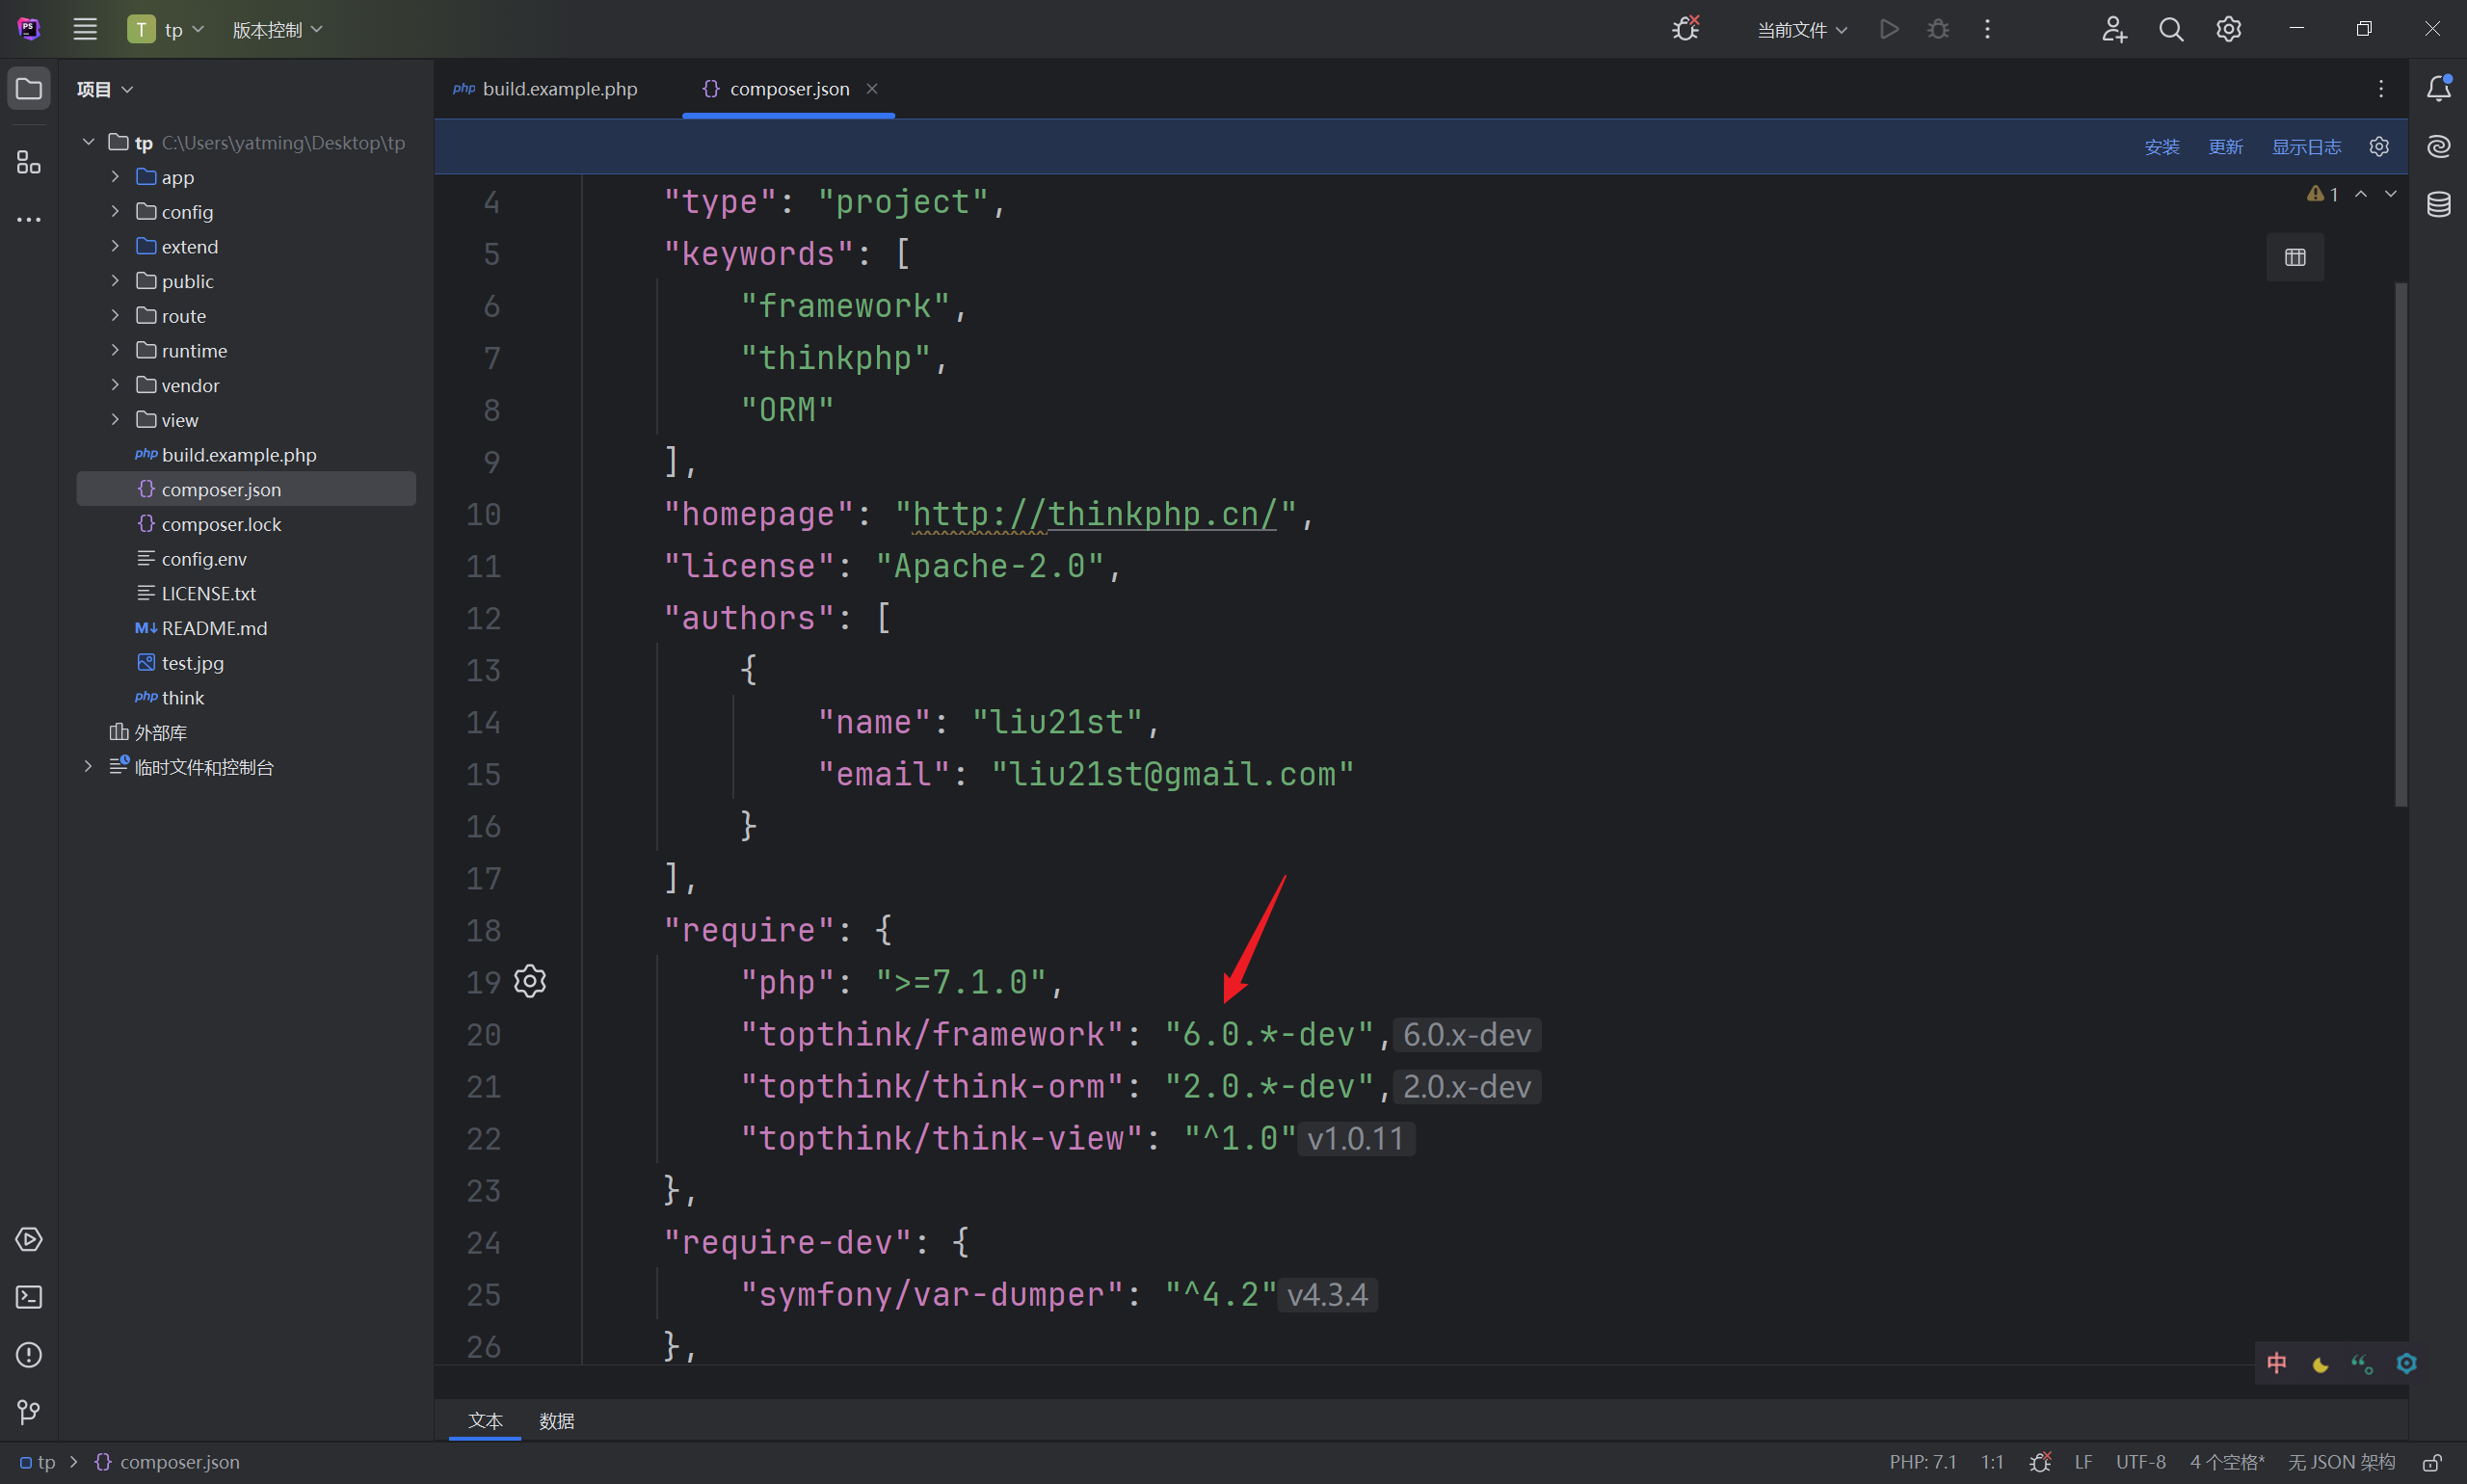The width and height of the screenshot is (2467, 1484).
Task: Click the 安装 composer install link
Action: tap(2161, 147)
